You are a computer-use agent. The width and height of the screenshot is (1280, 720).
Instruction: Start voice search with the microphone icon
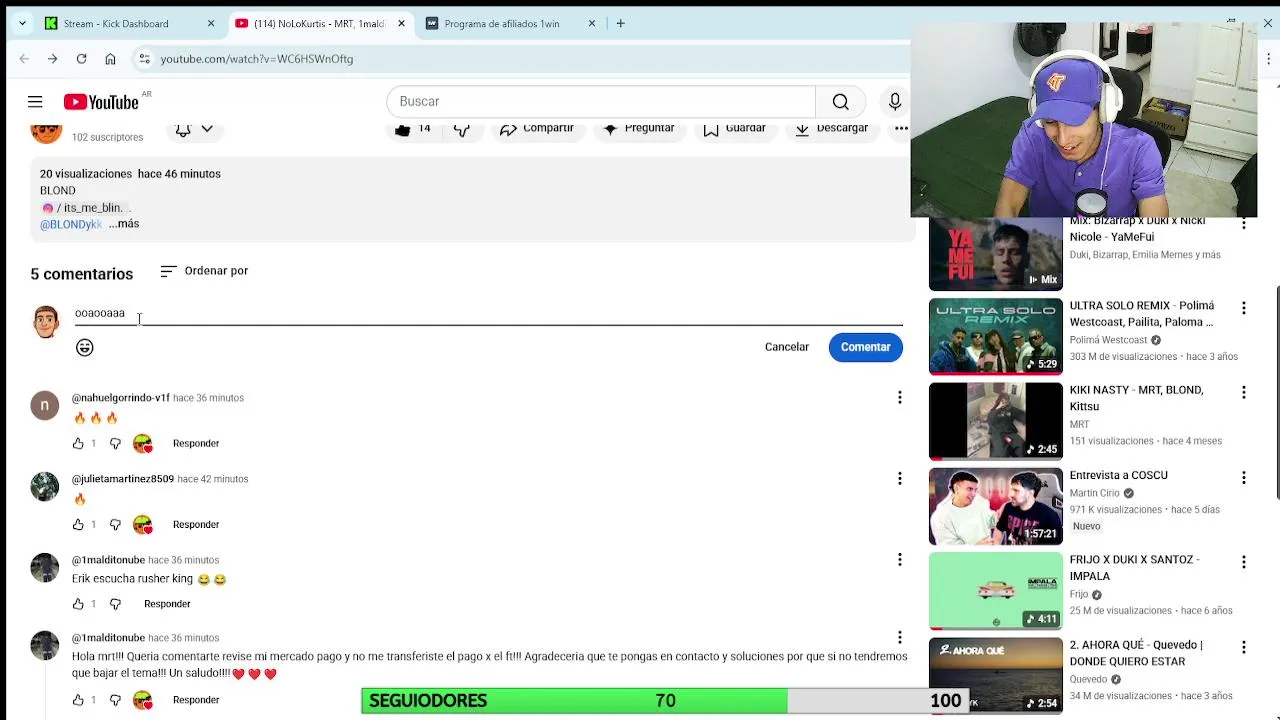point(895,101)
